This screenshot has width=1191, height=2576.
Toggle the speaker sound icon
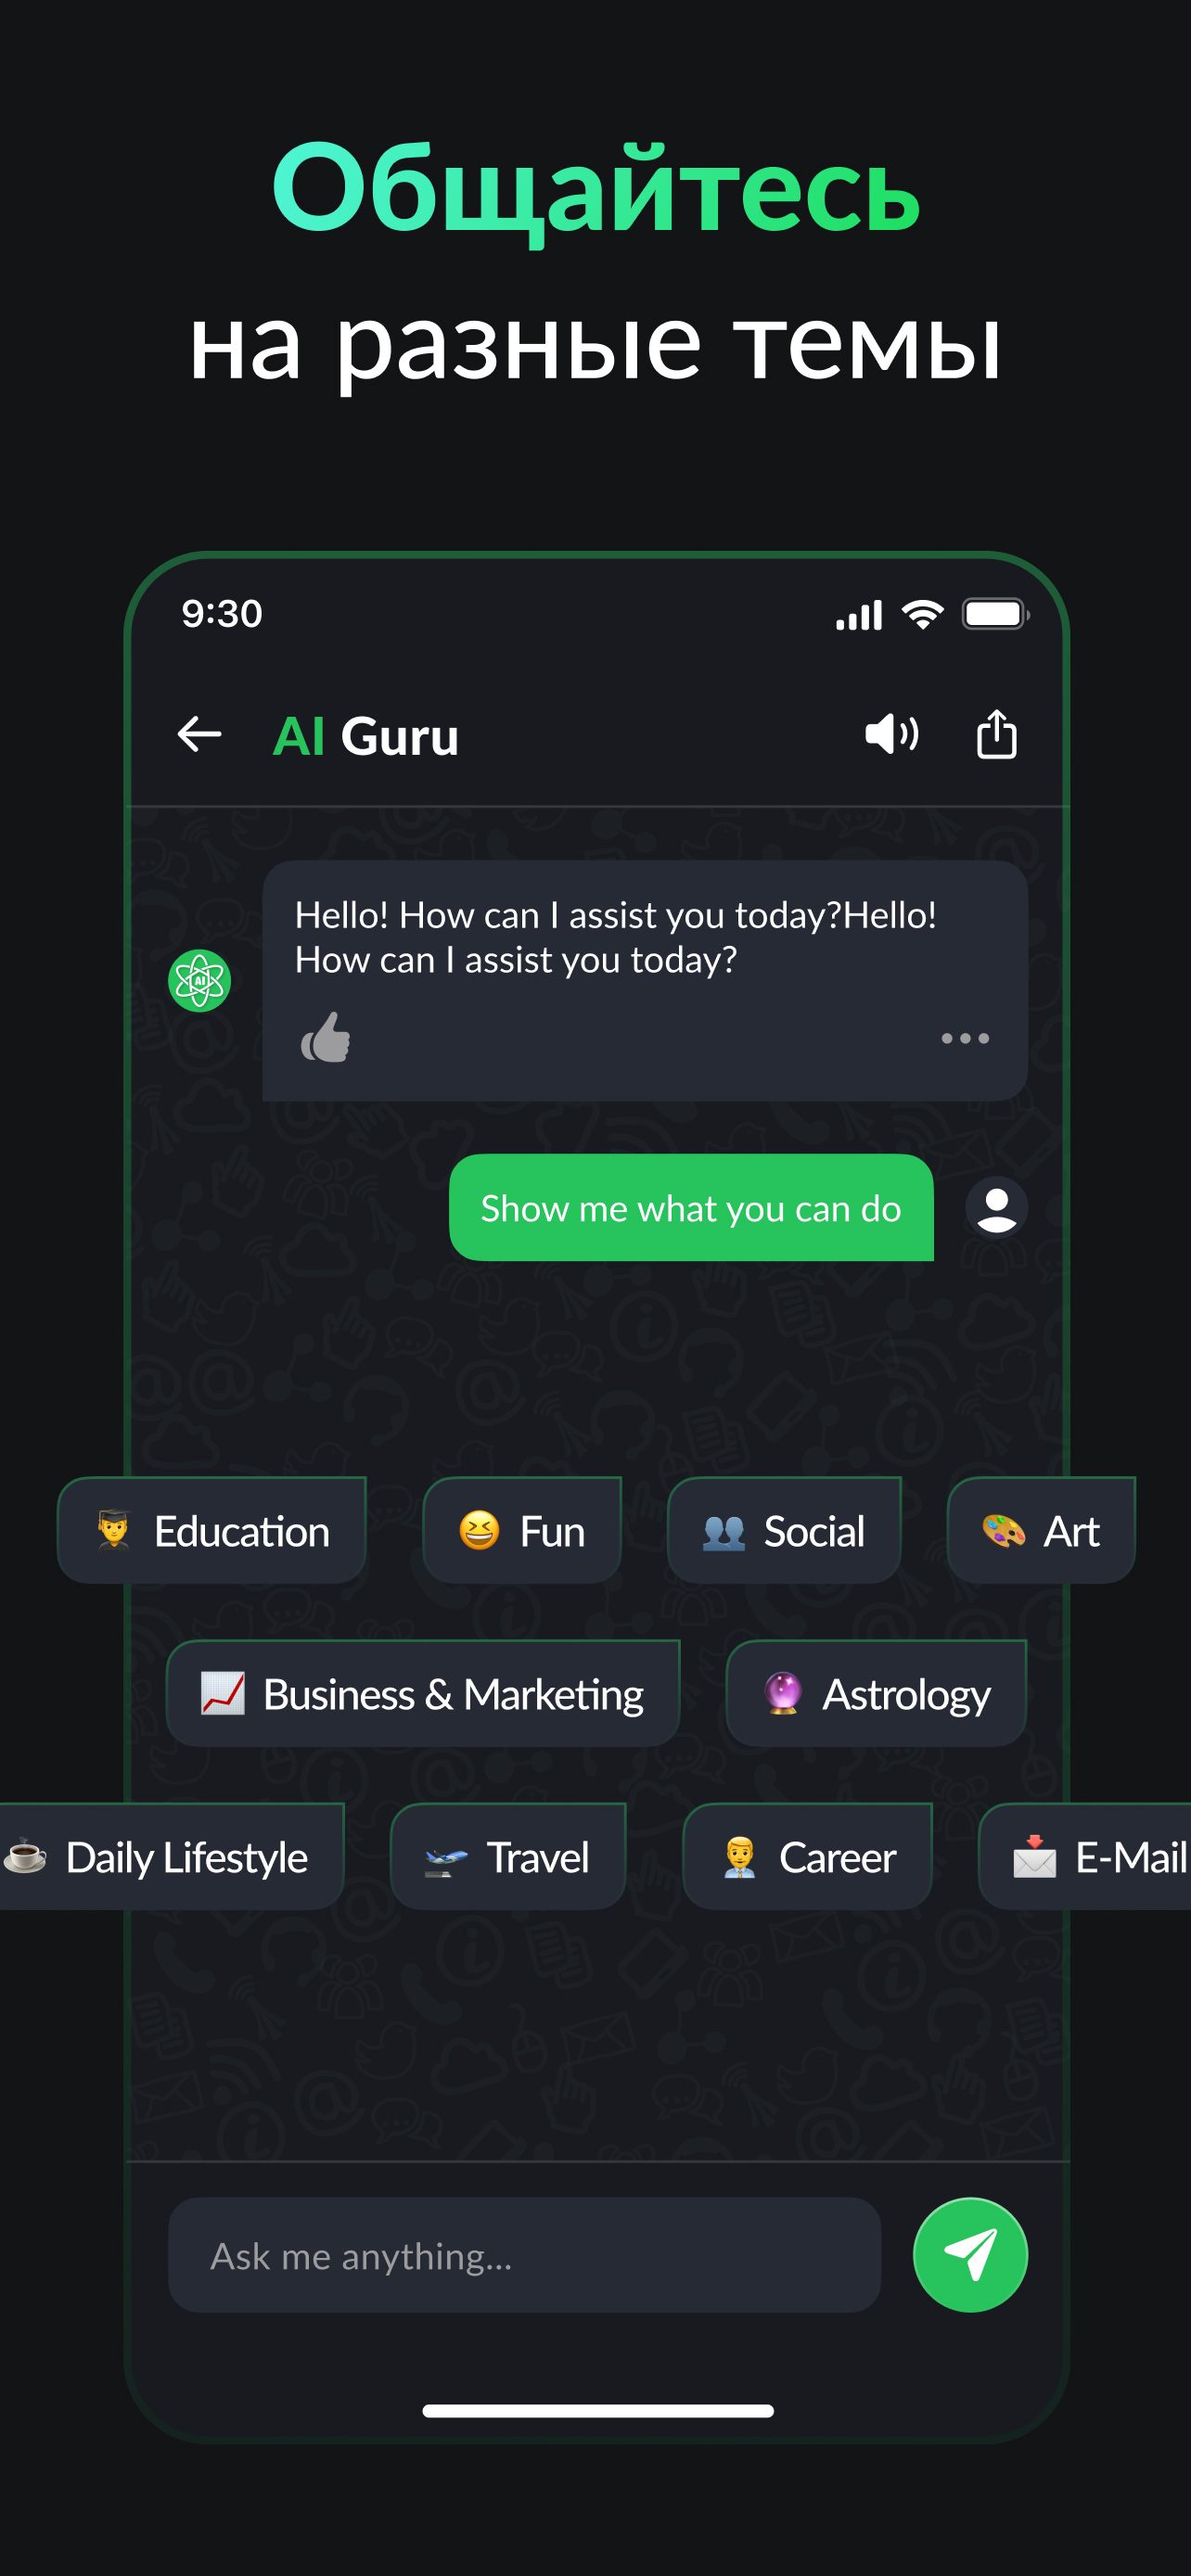pyautogui.click(x=891, y=734)
